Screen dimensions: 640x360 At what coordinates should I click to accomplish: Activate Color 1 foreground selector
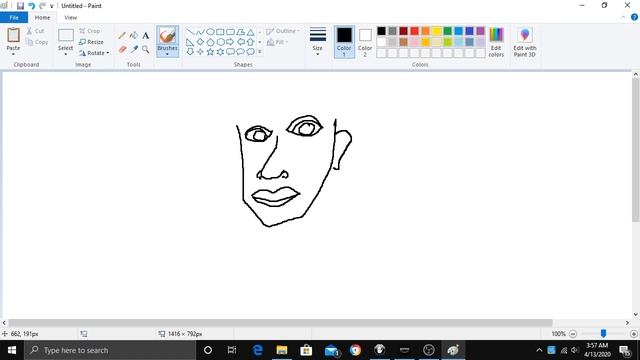pos(344,42)
